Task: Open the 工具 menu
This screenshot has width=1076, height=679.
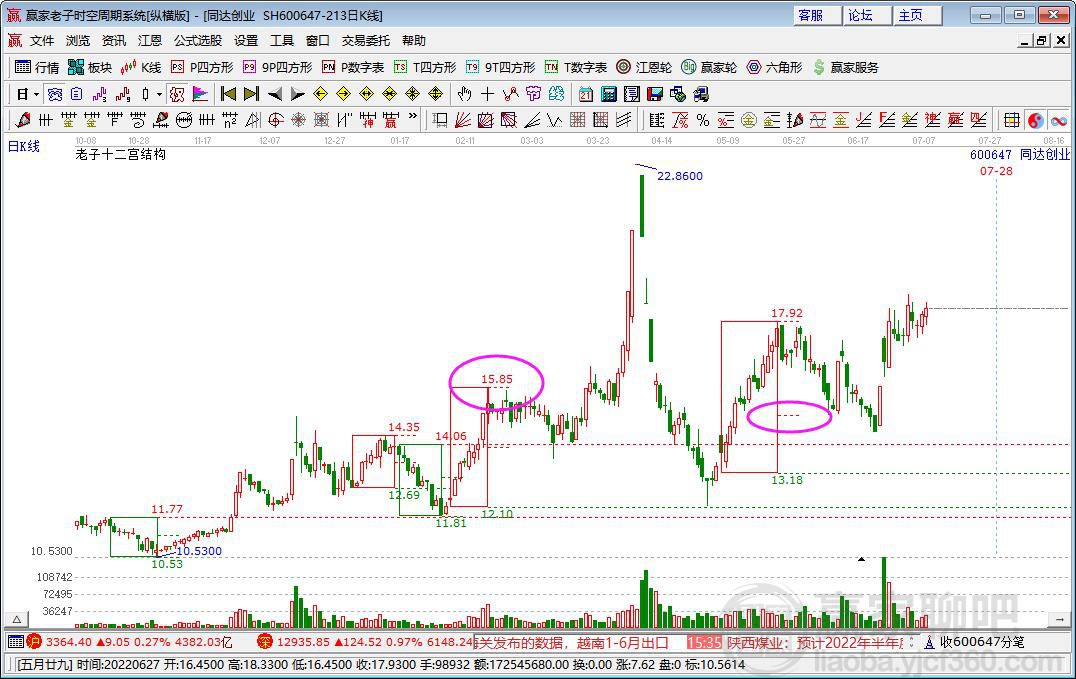Action: click(281, 41)
